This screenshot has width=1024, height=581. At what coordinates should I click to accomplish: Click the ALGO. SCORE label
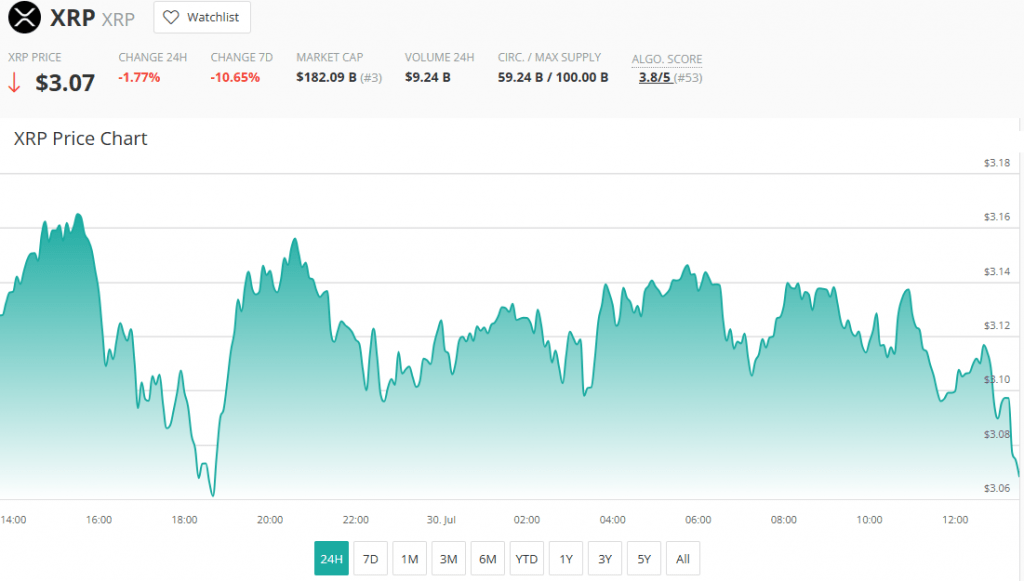666,59
